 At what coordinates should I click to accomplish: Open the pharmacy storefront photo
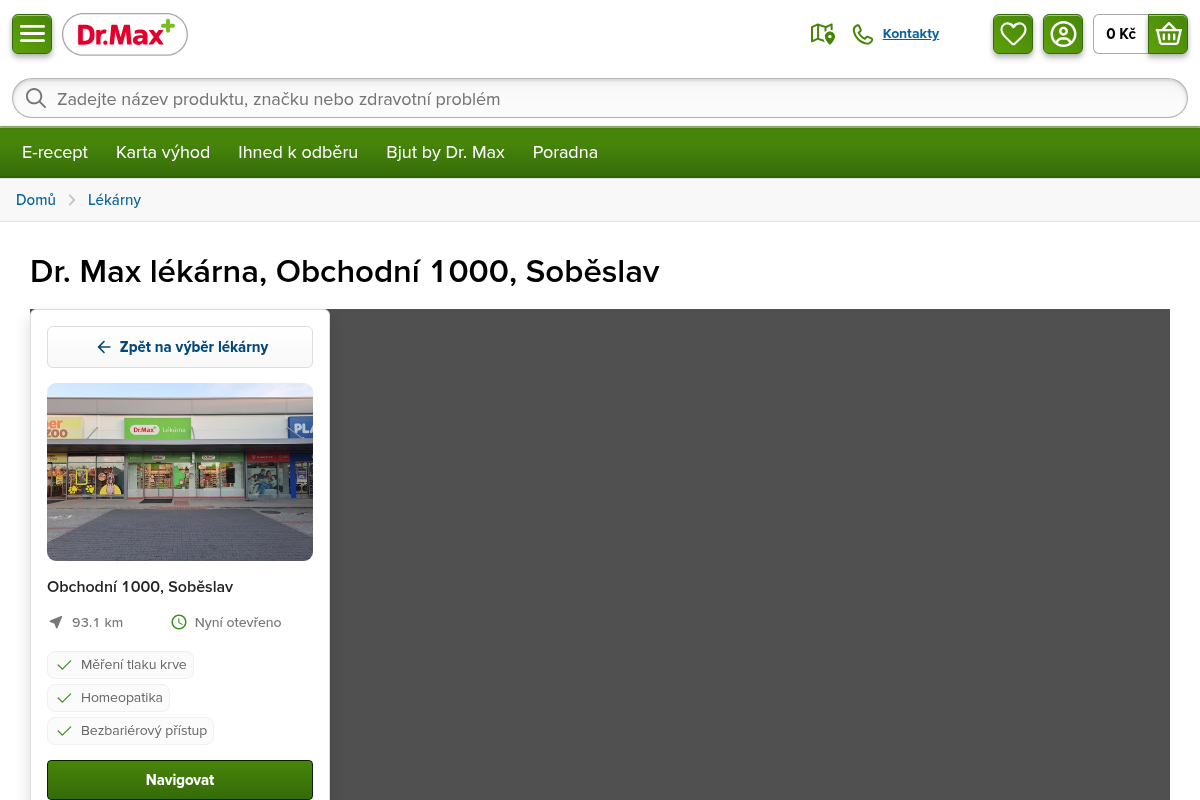[x=180, y=472]
